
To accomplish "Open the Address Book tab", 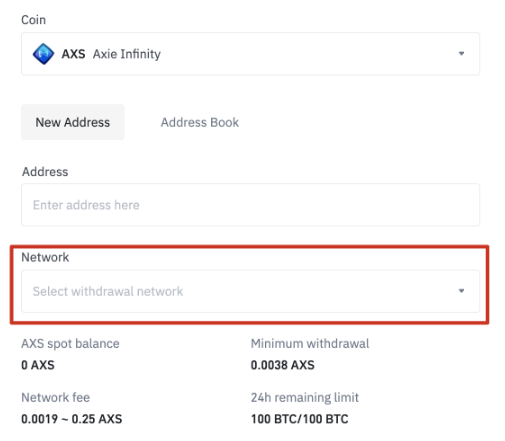I will click(200, 122).
